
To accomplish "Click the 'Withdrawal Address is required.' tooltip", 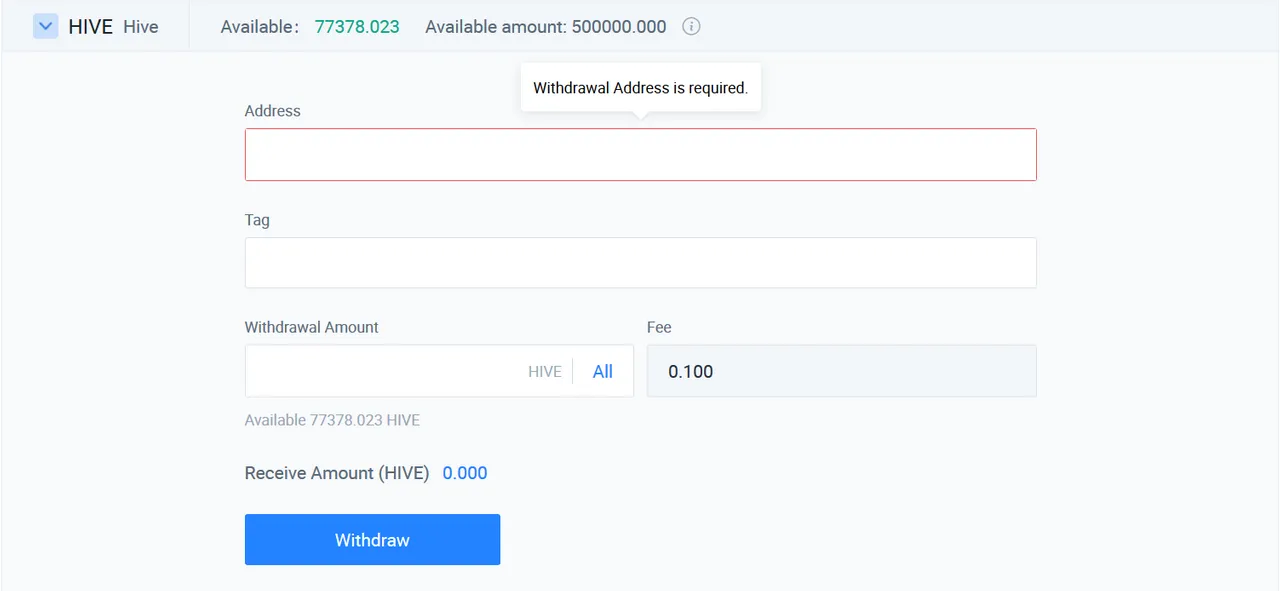I will (x=641, y=88).
